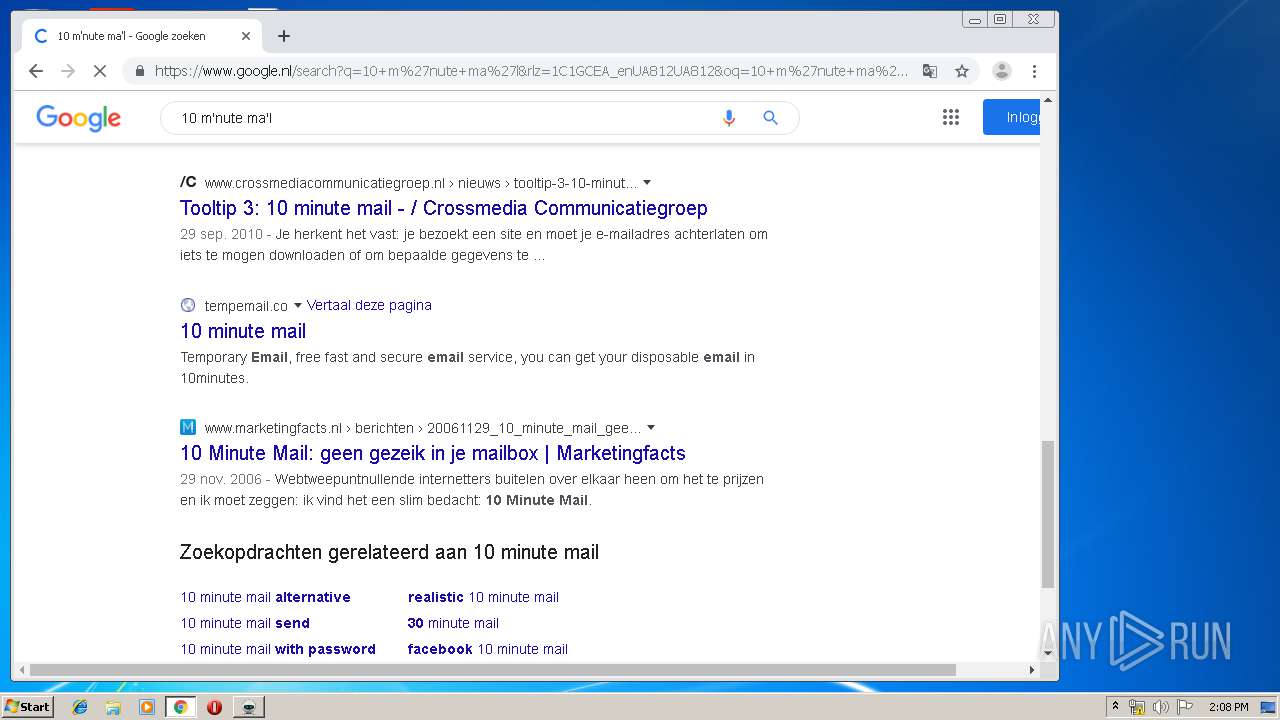Open the Windows Start menu
Image resolution: width=1280 pixels, height=720 pixels.
click(28, 707)
